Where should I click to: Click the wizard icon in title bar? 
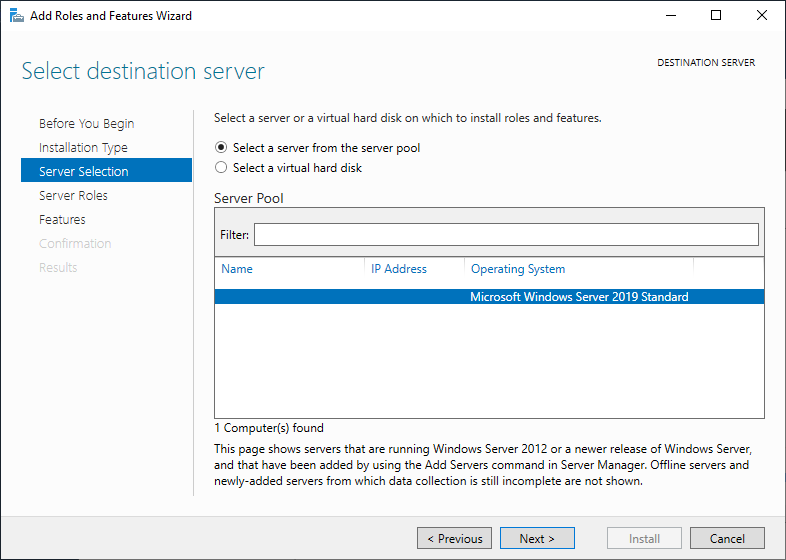(x=16, y=15)
